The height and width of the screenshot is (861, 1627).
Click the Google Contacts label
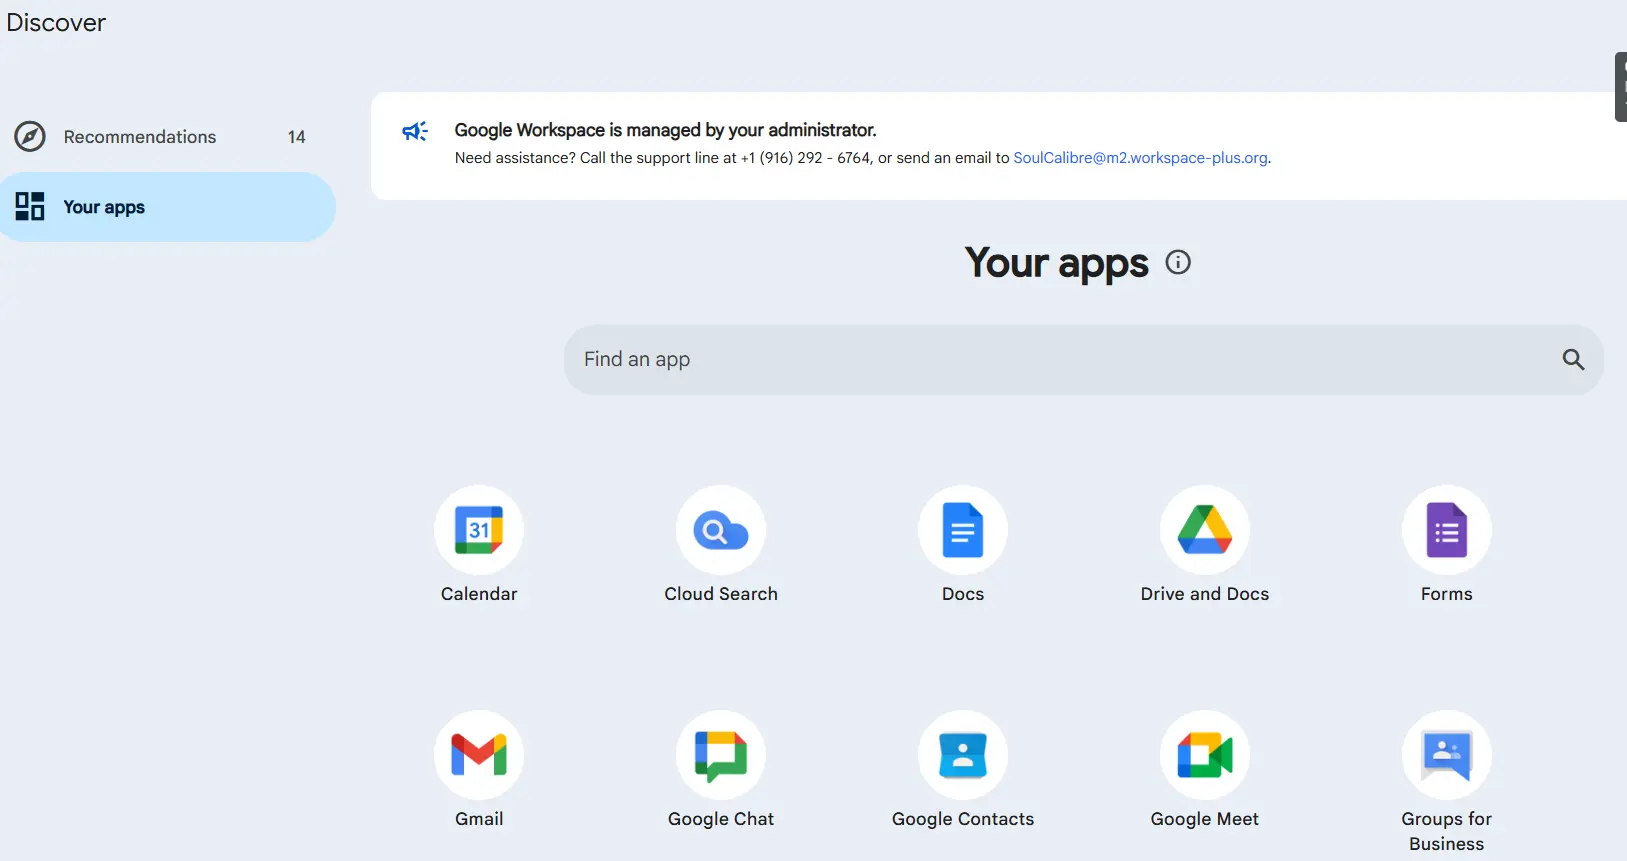pos(963,819)
